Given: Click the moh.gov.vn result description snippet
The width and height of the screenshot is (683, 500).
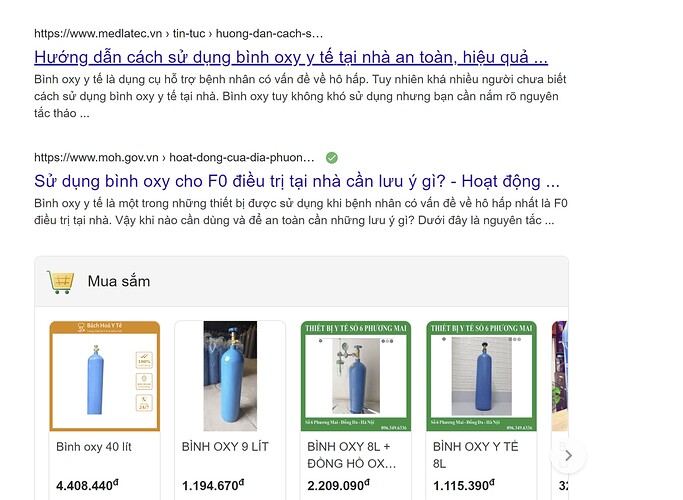Looking at the screenshot, I should coord(301,212).
